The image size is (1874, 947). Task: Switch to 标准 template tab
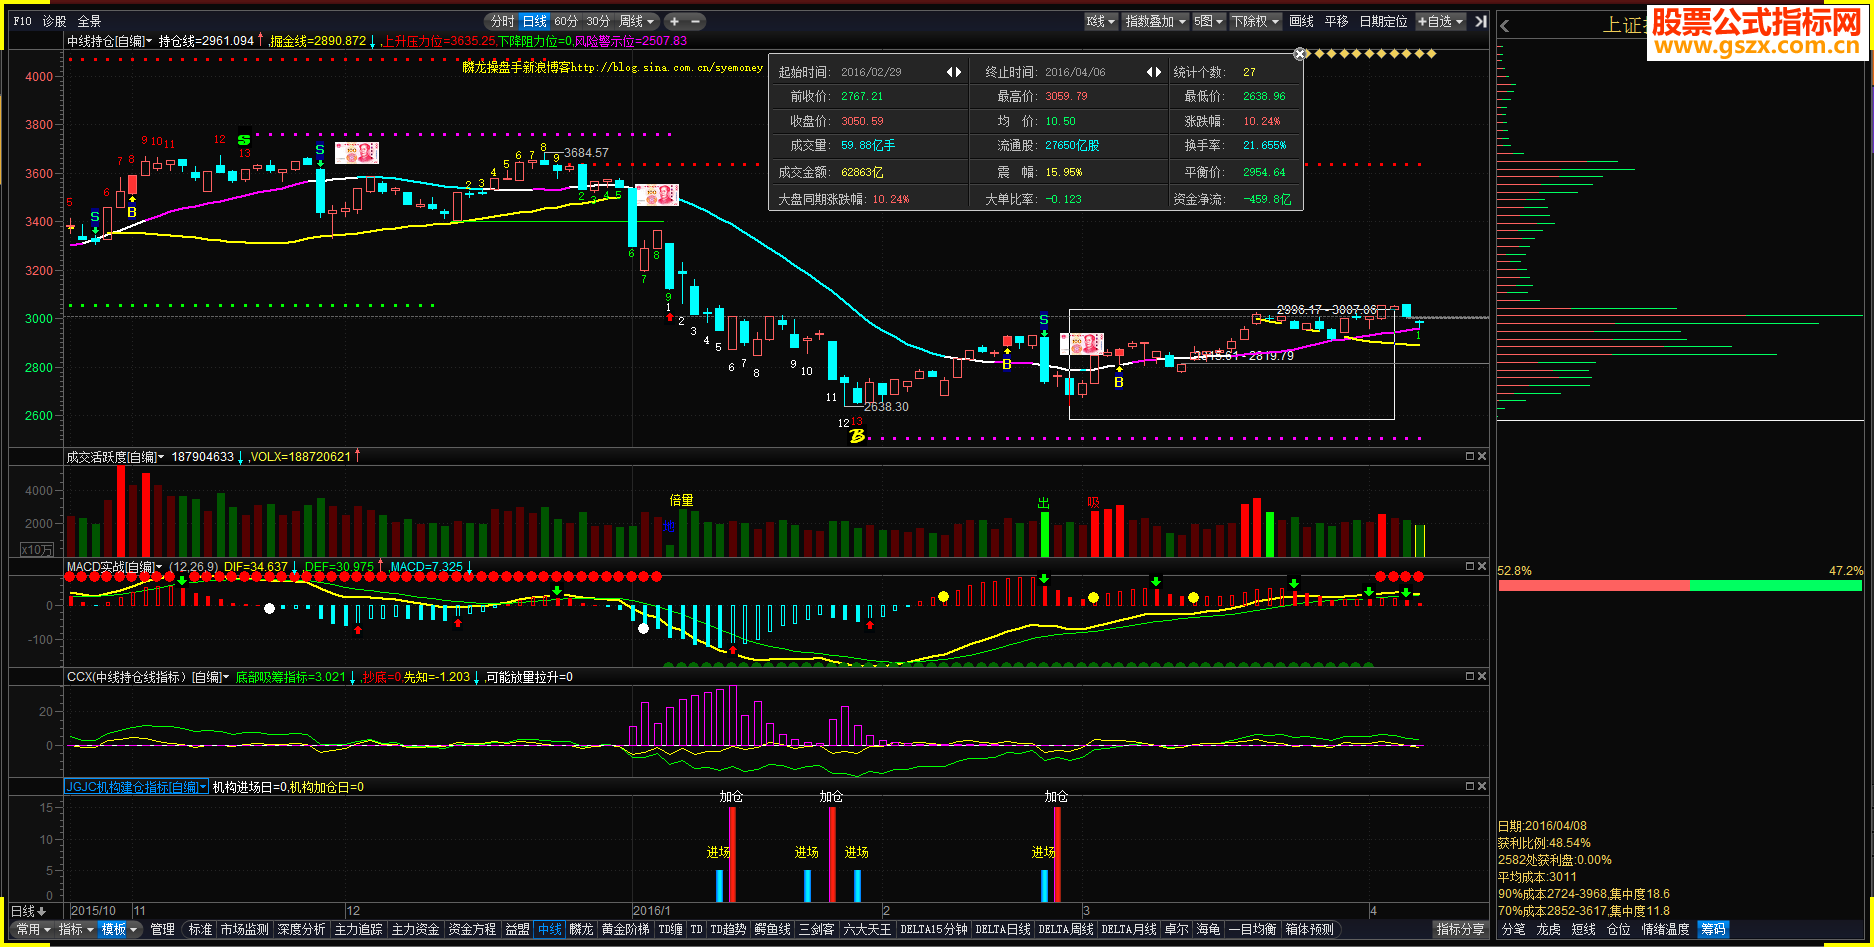point(200,929)
